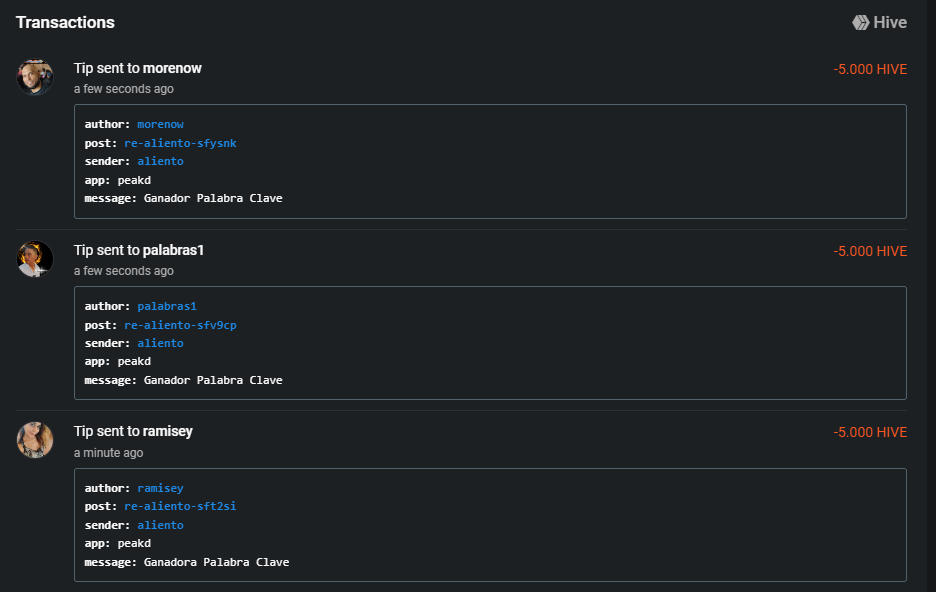Click the Hive logo icon
The image size is (936, 592).
click(x=860, y=23)
